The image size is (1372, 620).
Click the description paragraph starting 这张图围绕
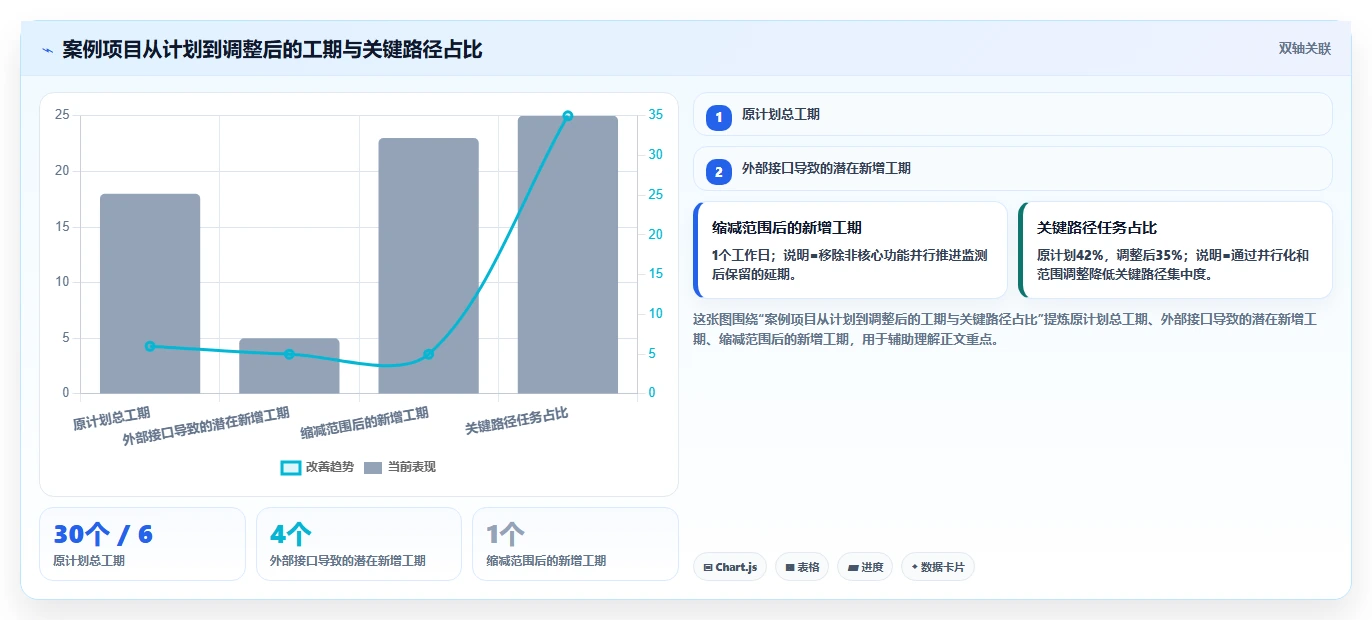point(1005,329)
